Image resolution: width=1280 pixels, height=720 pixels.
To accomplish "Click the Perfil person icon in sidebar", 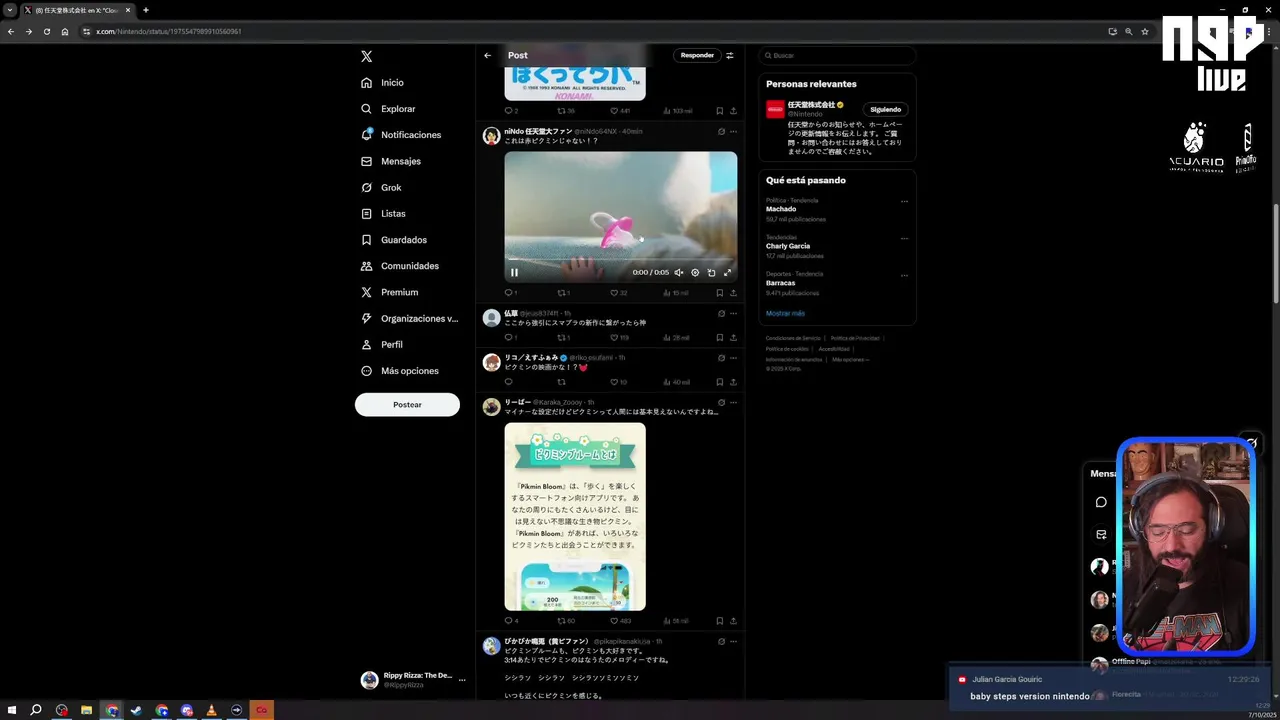I will [x=367, y=344].
